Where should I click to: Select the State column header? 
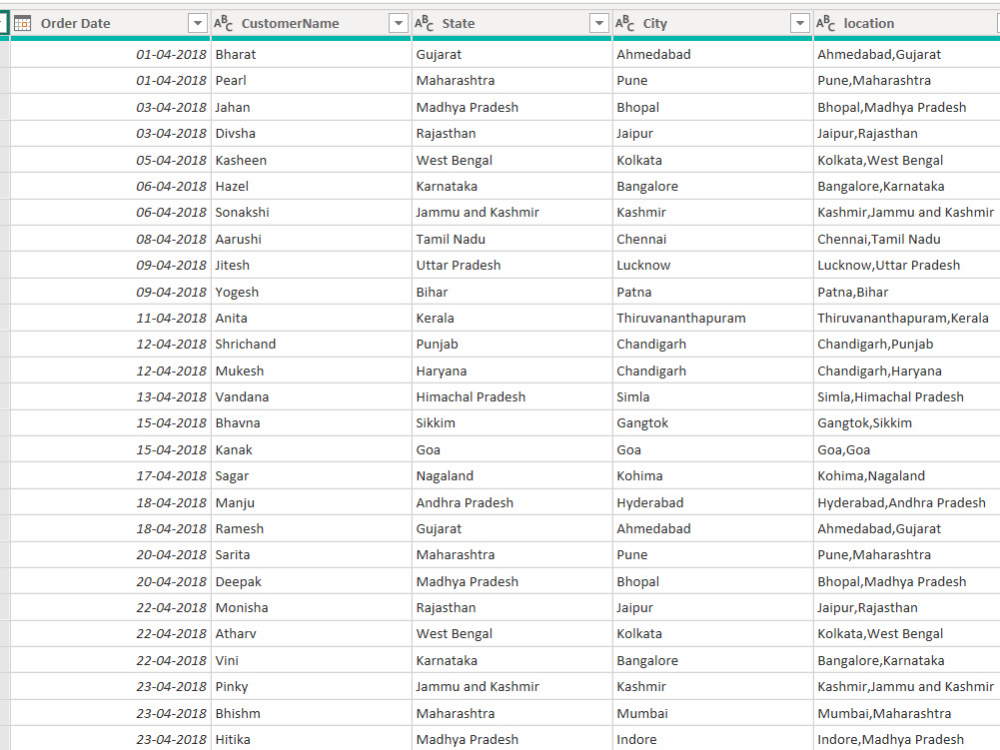(512, 24)
